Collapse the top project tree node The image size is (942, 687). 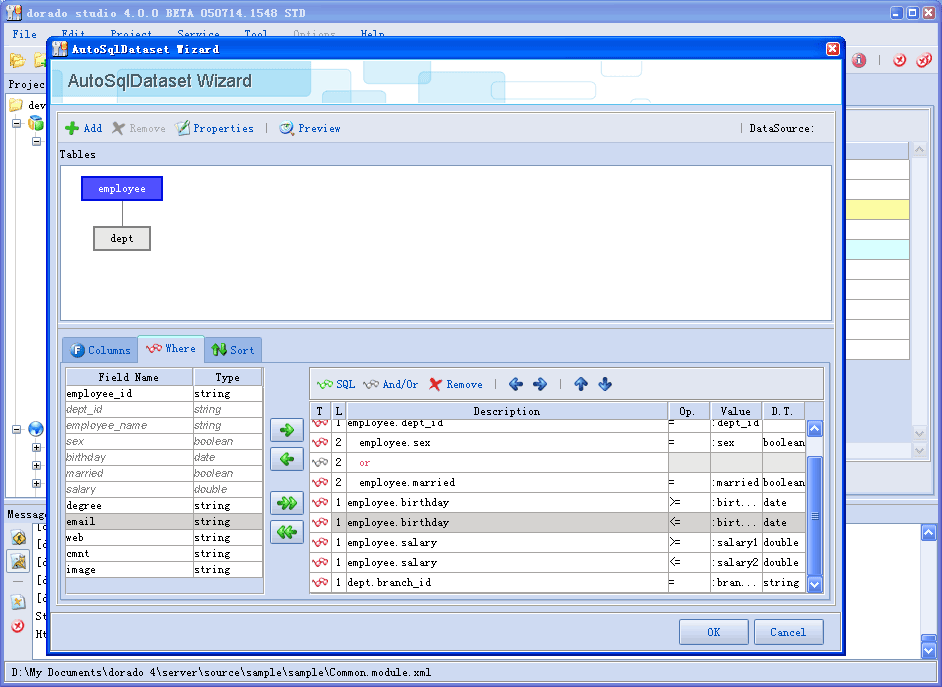pos(17,124)
